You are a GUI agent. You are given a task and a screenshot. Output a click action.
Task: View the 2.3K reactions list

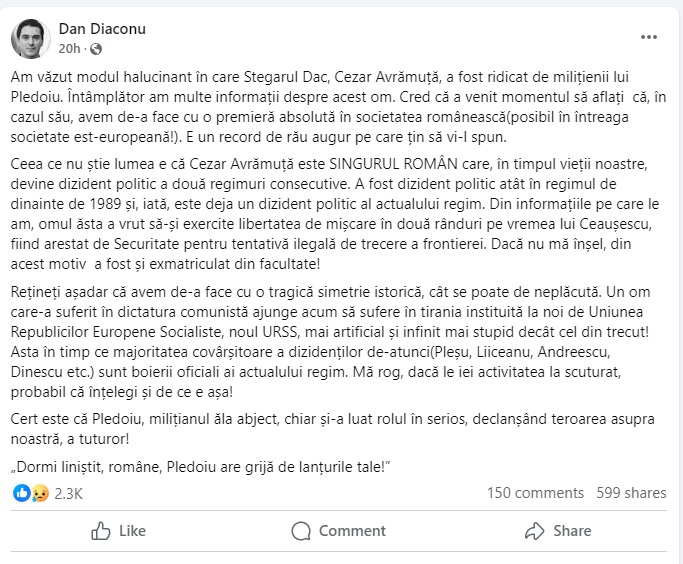[x=68, y=493]
